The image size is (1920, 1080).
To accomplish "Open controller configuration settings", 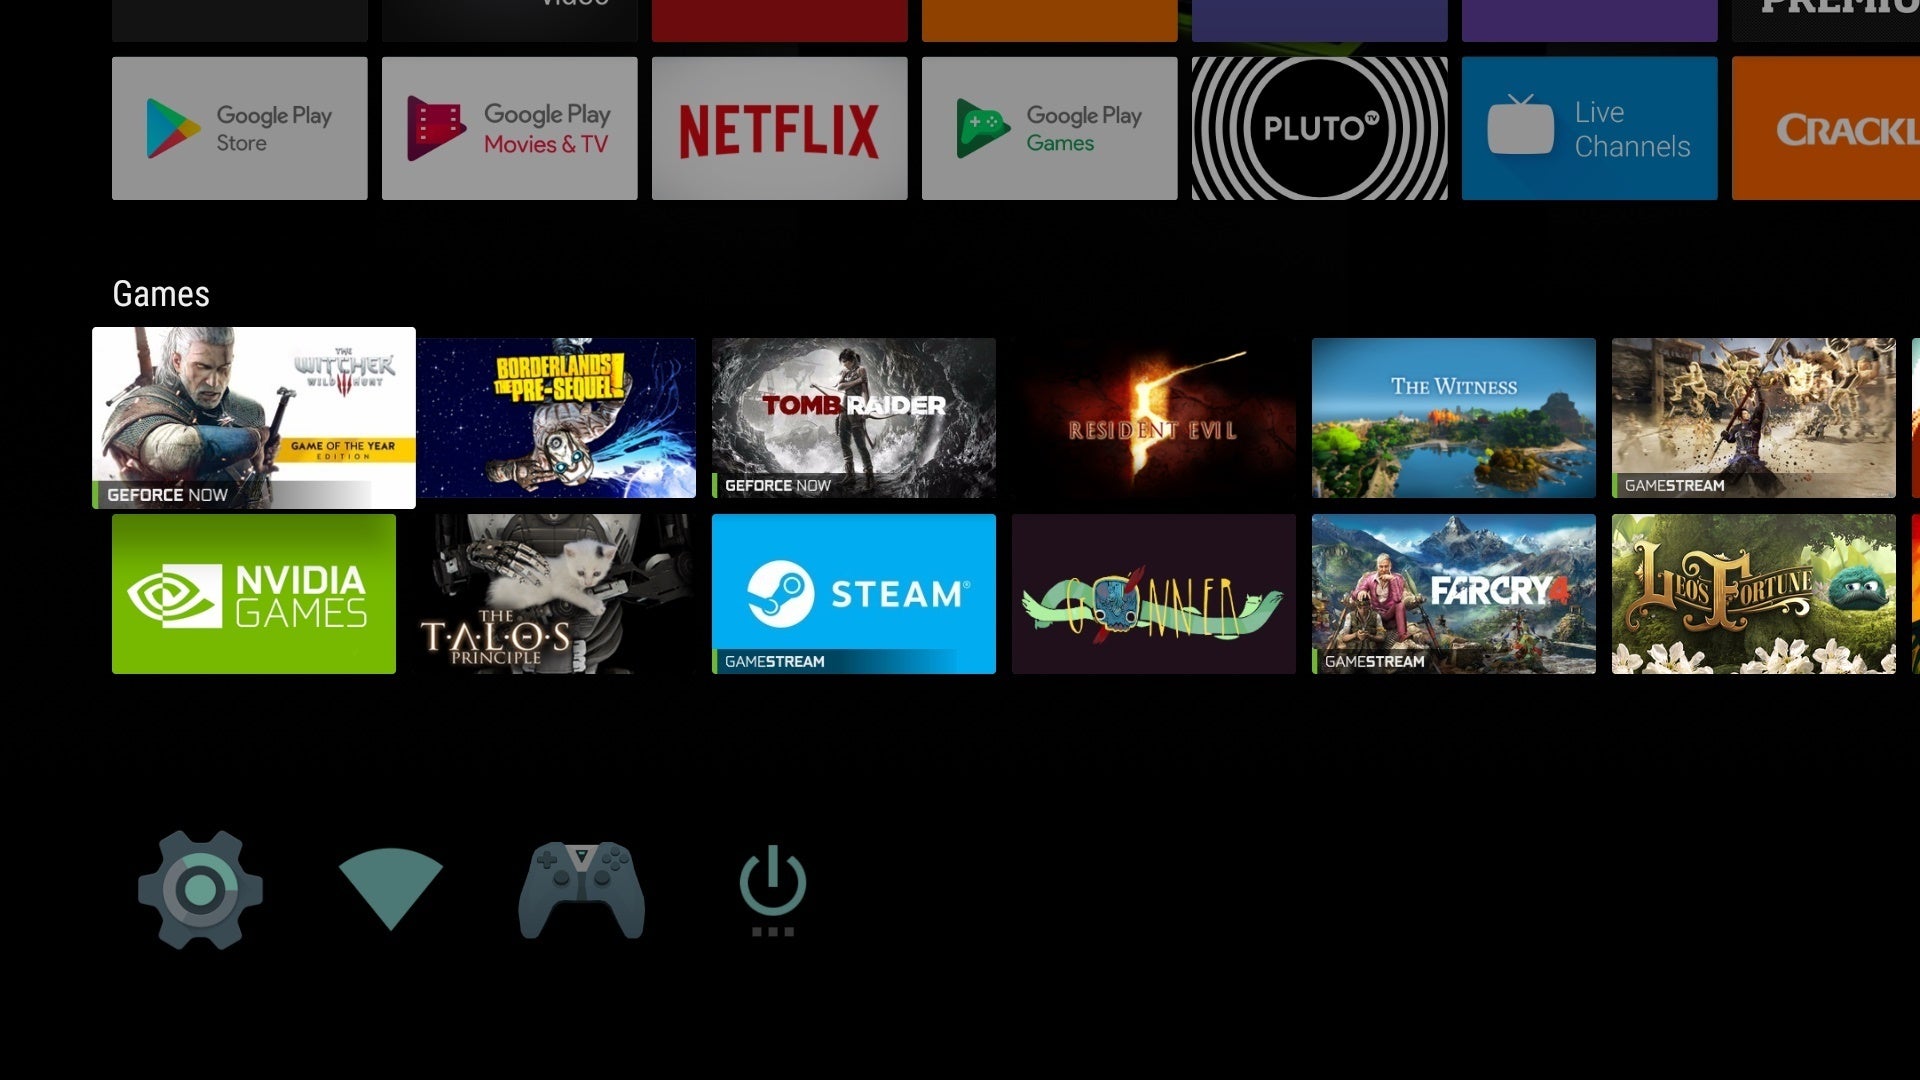I will pos(582,884).
